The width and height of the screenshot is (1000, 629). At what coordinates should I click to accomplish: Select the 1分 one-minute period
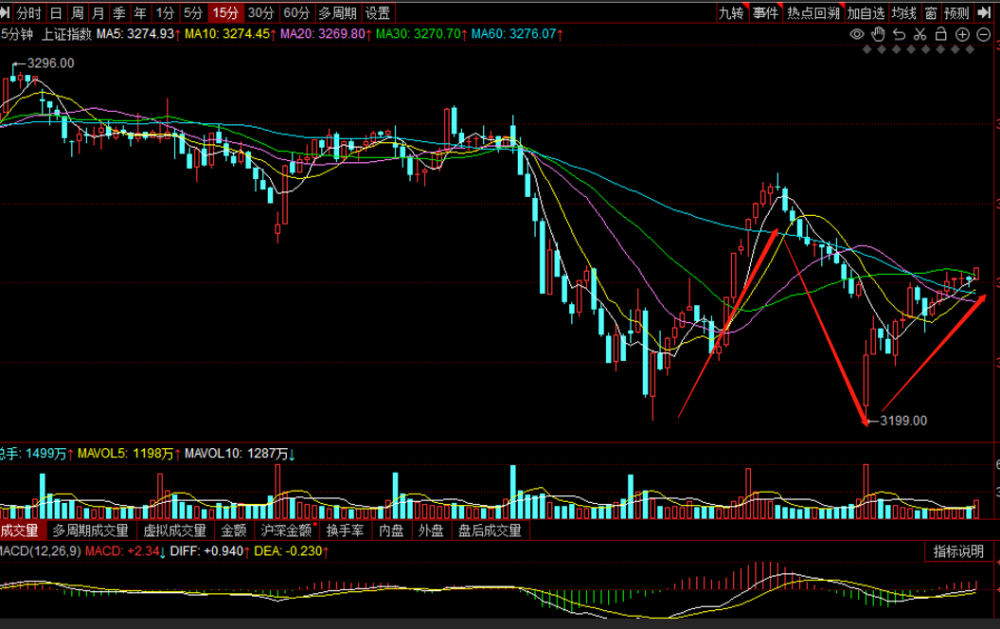[165, 13]
